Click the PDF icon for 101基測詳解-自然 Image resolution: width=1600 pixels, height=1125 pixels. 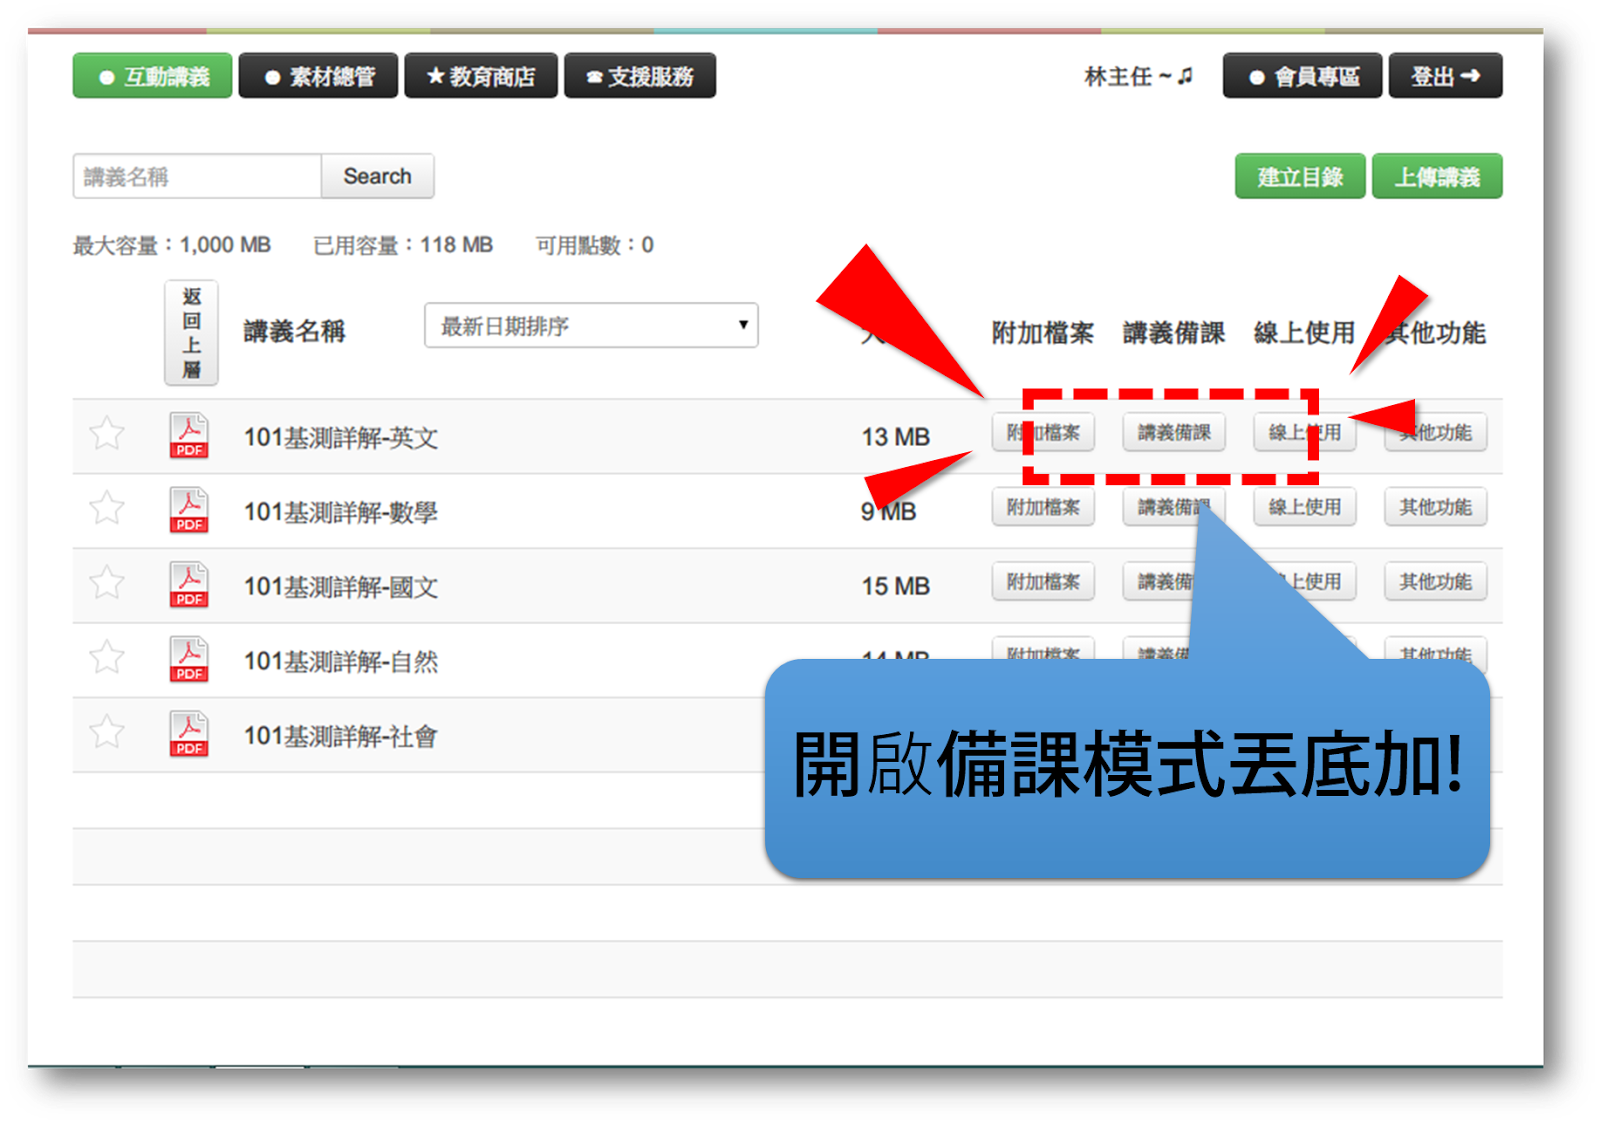[189, 660]
